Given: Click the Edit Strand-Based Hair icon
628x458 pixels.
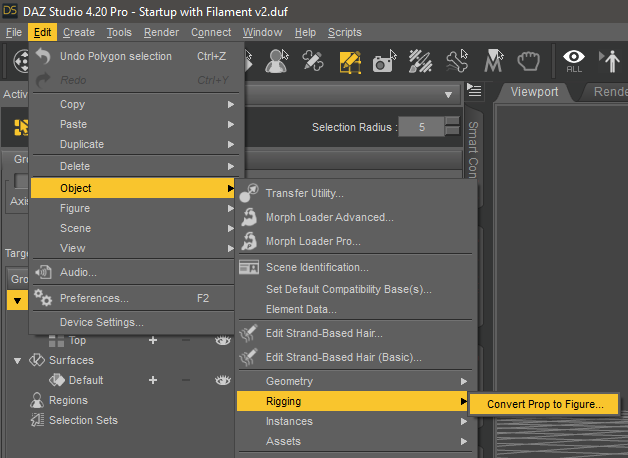Looking at the screenshot, I should pyautogui.click(x=249, y=333).
